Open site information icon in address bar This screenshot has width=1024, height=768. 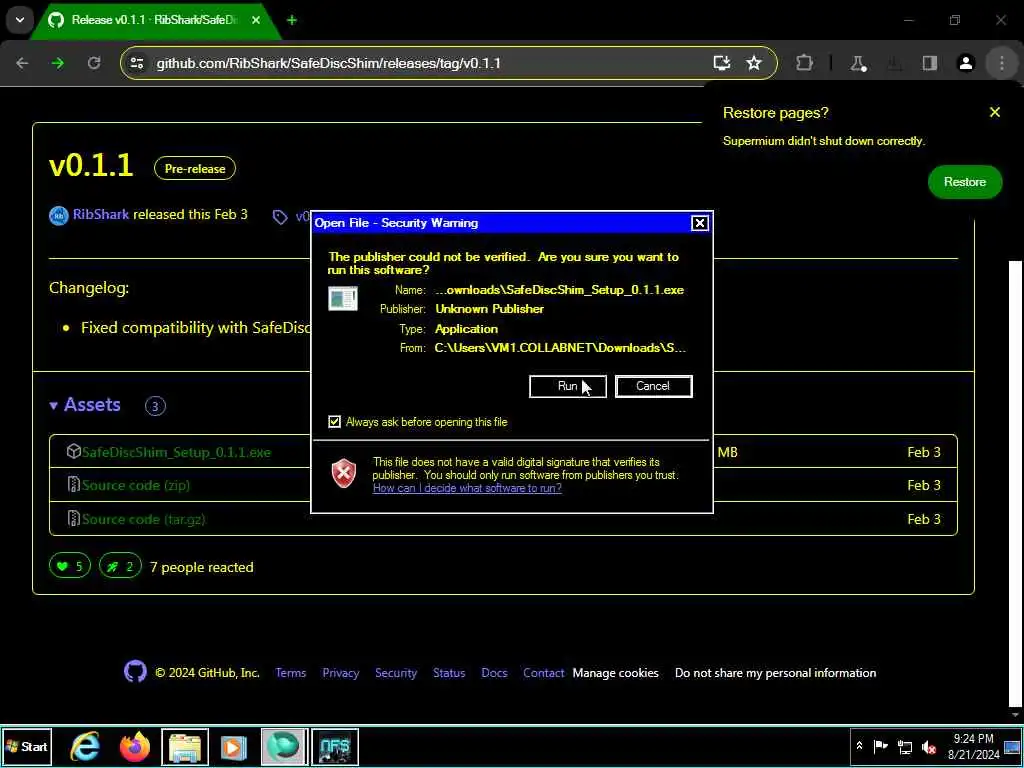point(136,63)
